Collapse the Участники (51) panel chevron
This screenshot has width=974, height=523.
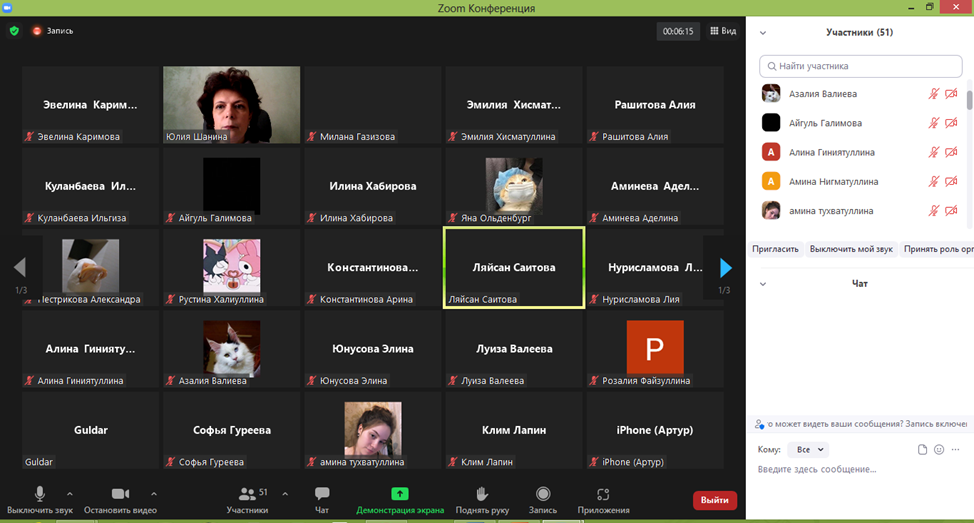point(763,33)
